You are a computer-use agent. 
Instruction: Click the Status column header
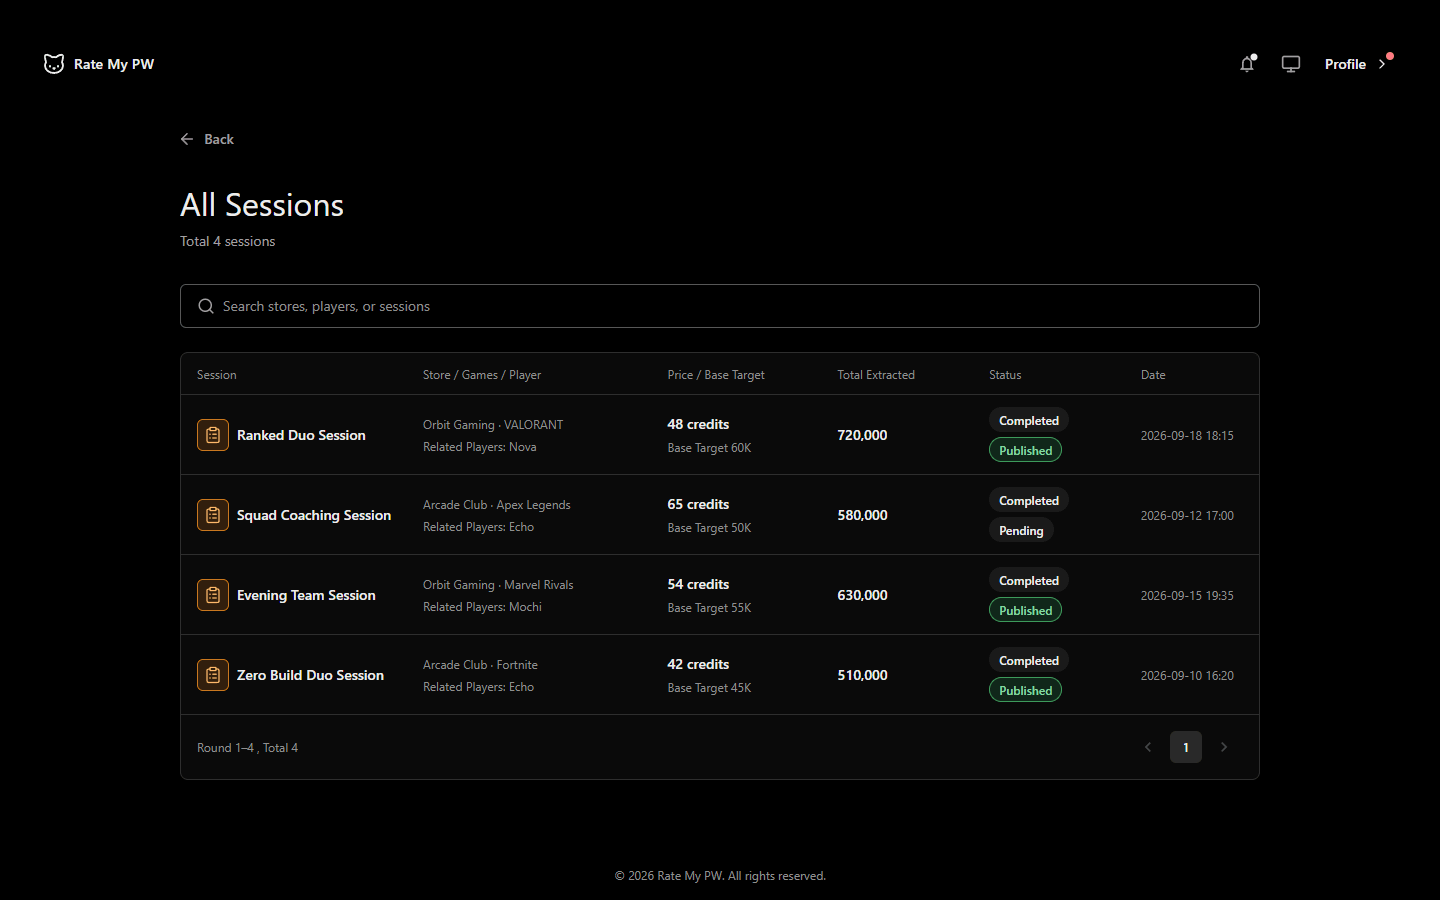[1005, 375]
